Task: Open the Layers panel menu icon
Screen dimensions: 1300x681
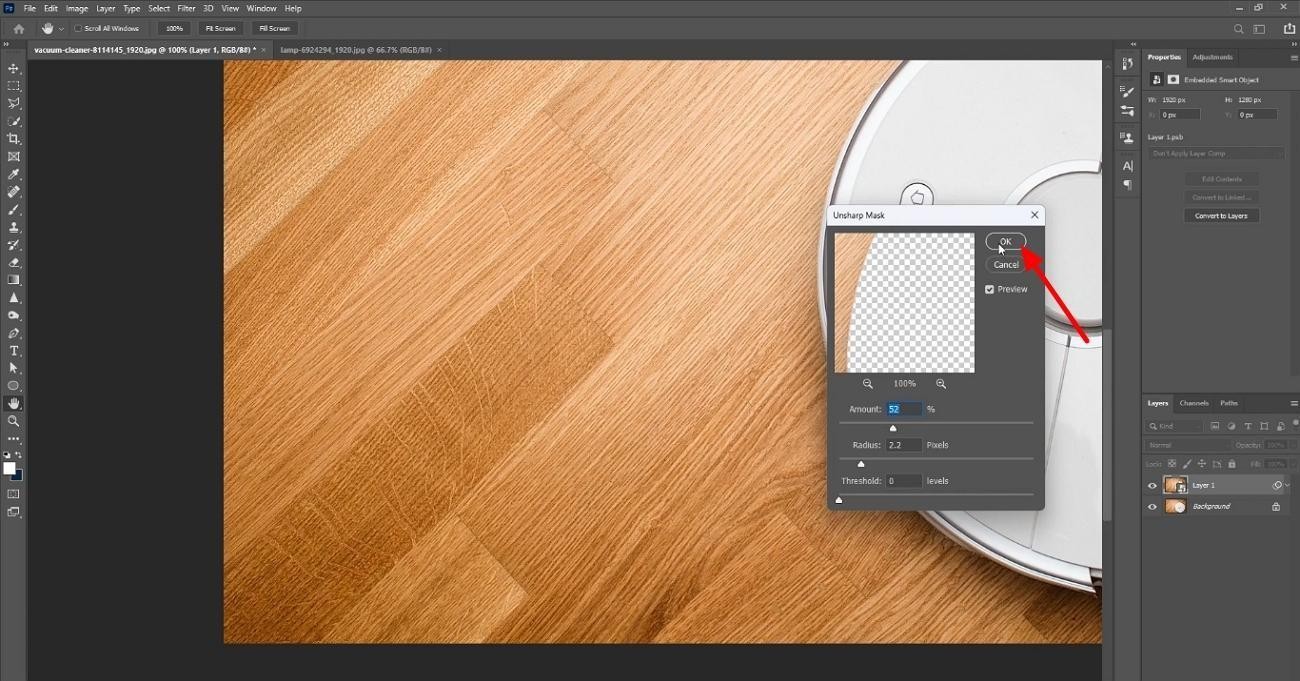Action: (x=1294, y=404)
